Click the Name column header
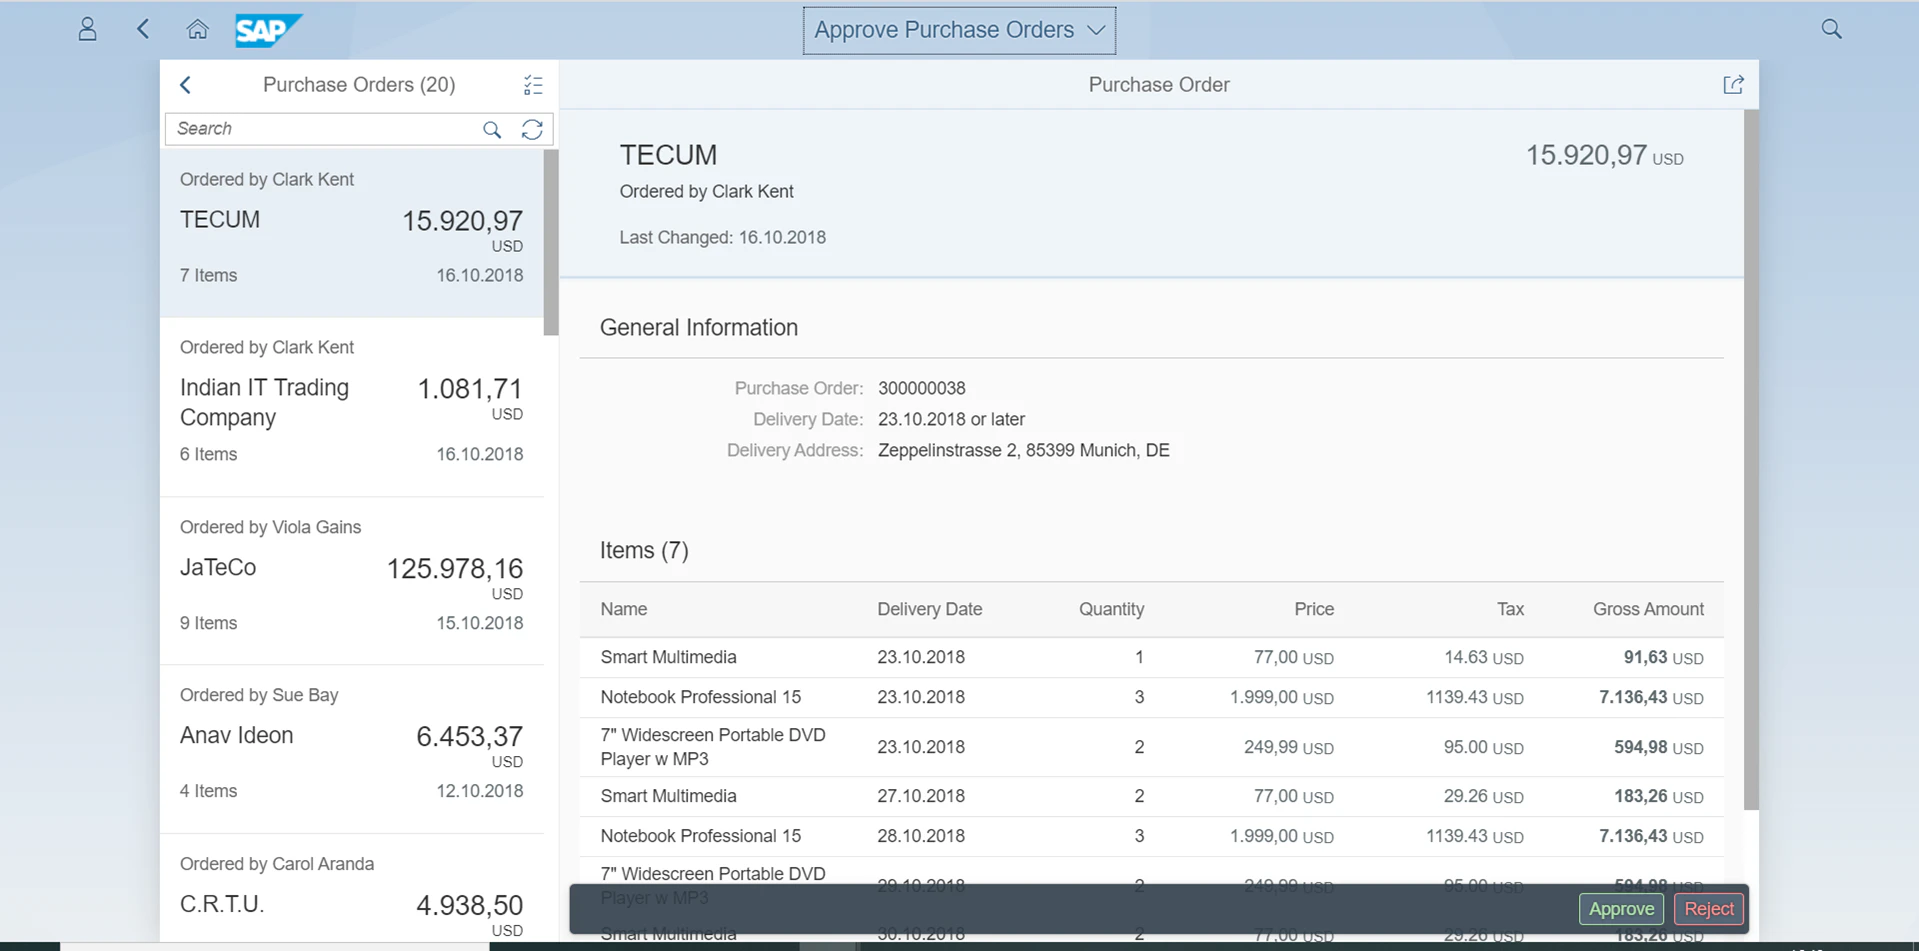The height and width of the screenshot is (951, 1919). coord(624,609)
